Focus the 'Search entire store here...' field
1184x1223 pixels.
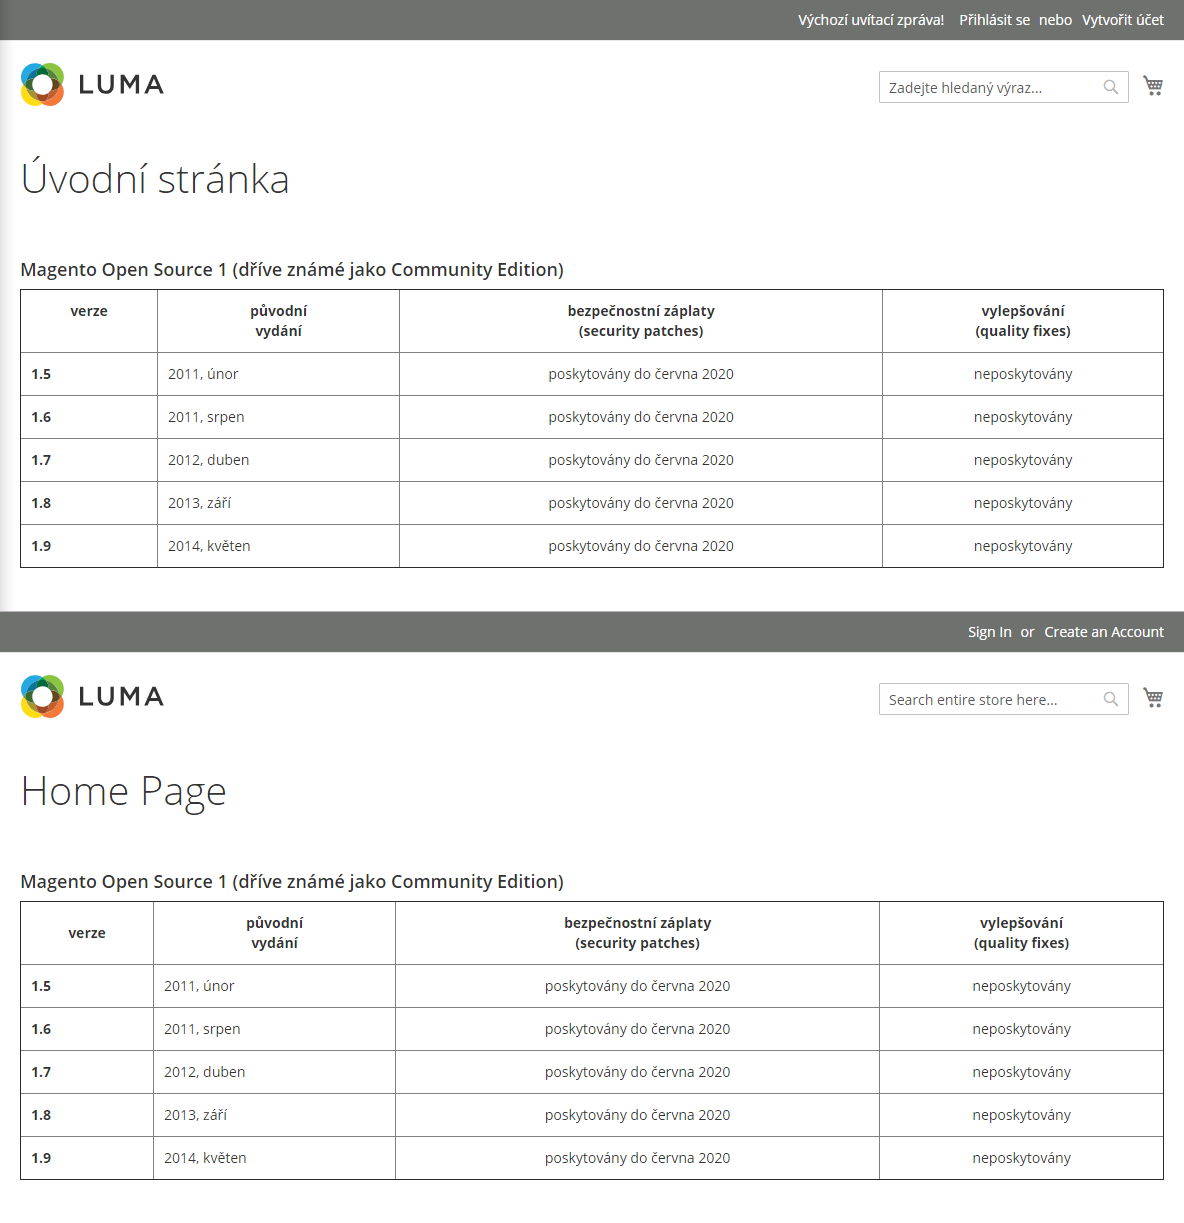pos(1004,699)
